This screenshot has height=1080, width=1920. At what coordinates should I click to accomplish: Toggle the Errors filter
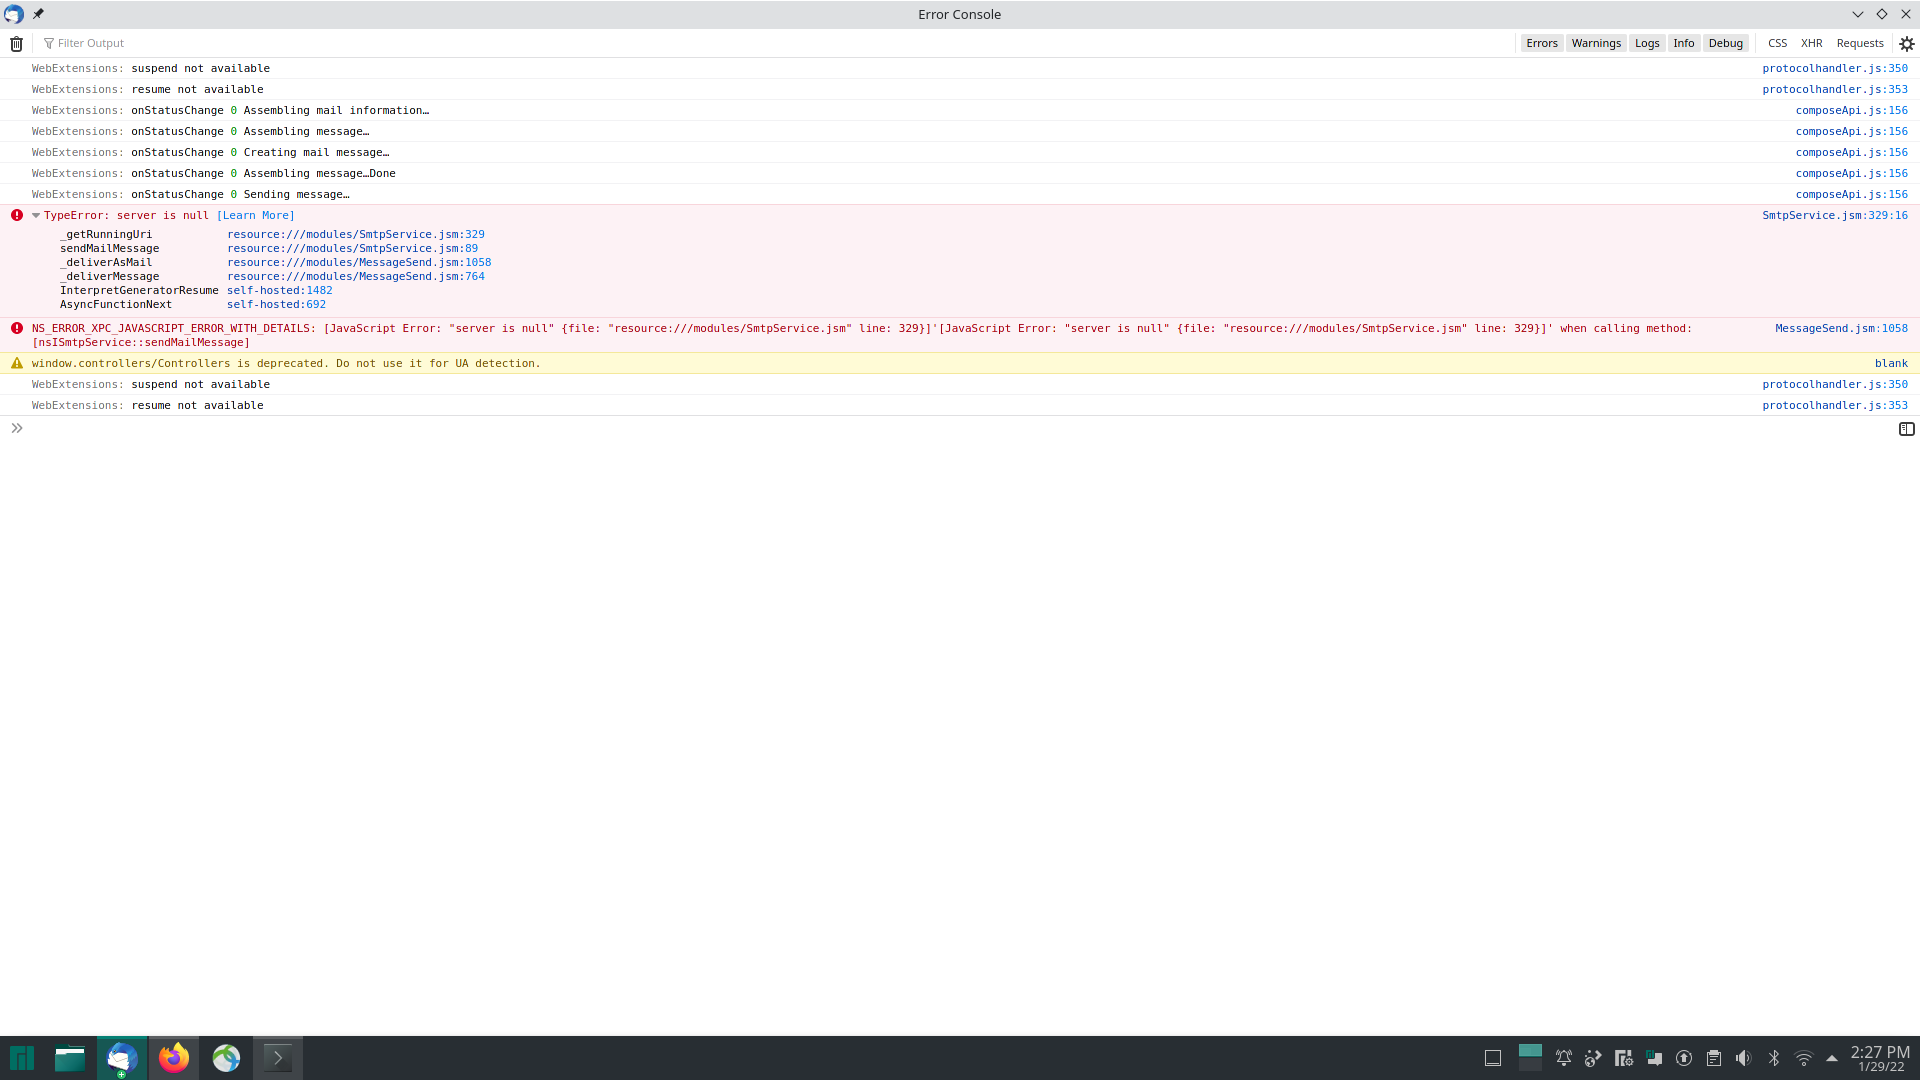(x=1542, y=43)
